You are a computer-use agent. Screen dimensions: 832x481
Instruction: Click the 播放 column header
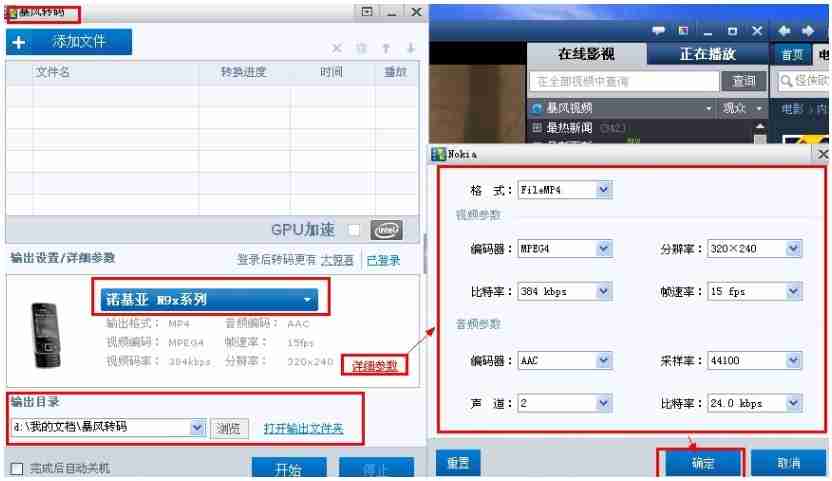pos(395,72)
